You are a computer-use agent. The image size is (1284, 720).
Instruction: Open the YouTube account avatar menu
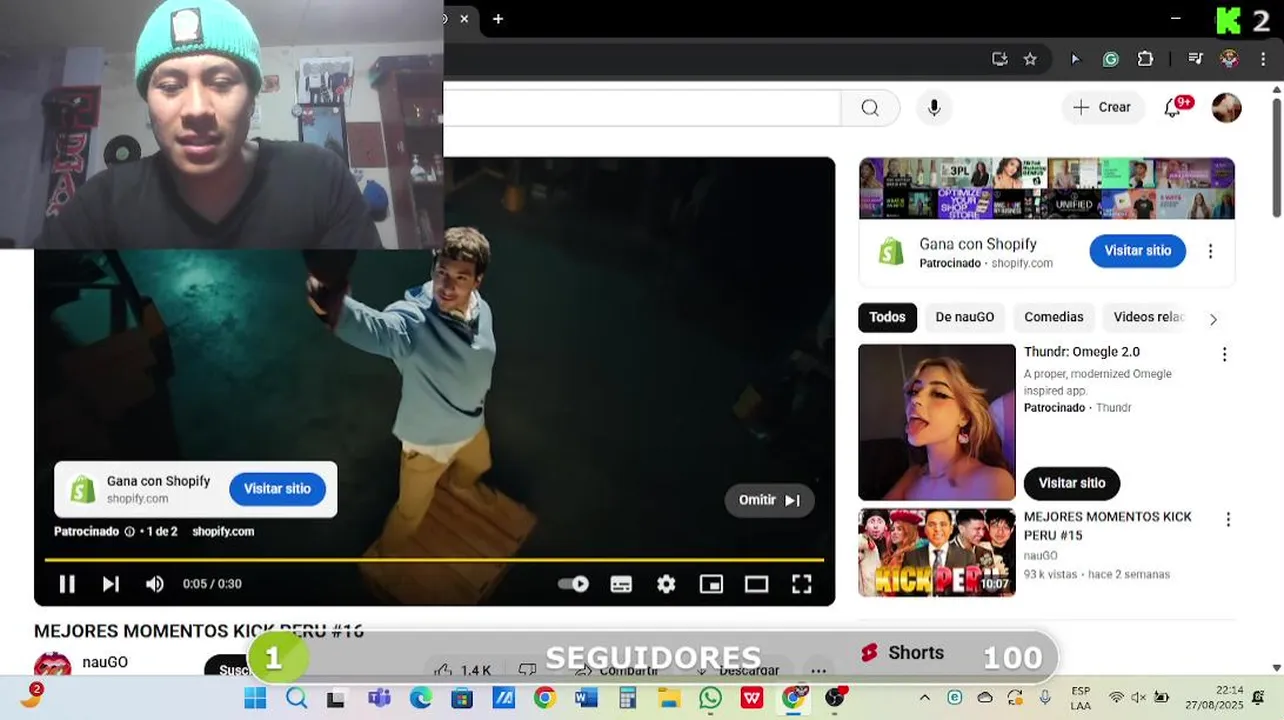click(1227, 108)
